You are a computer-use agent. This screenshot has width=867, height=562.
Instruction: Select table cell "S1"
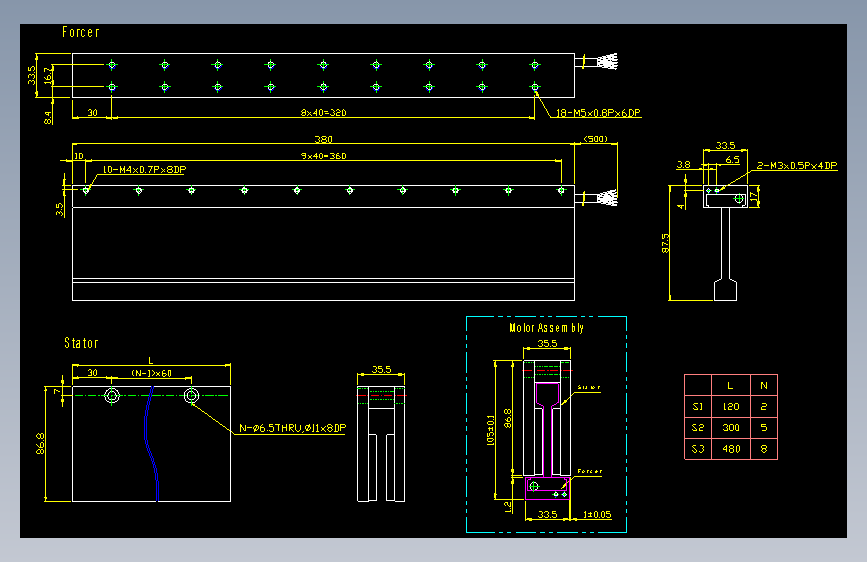pos(698,407)
